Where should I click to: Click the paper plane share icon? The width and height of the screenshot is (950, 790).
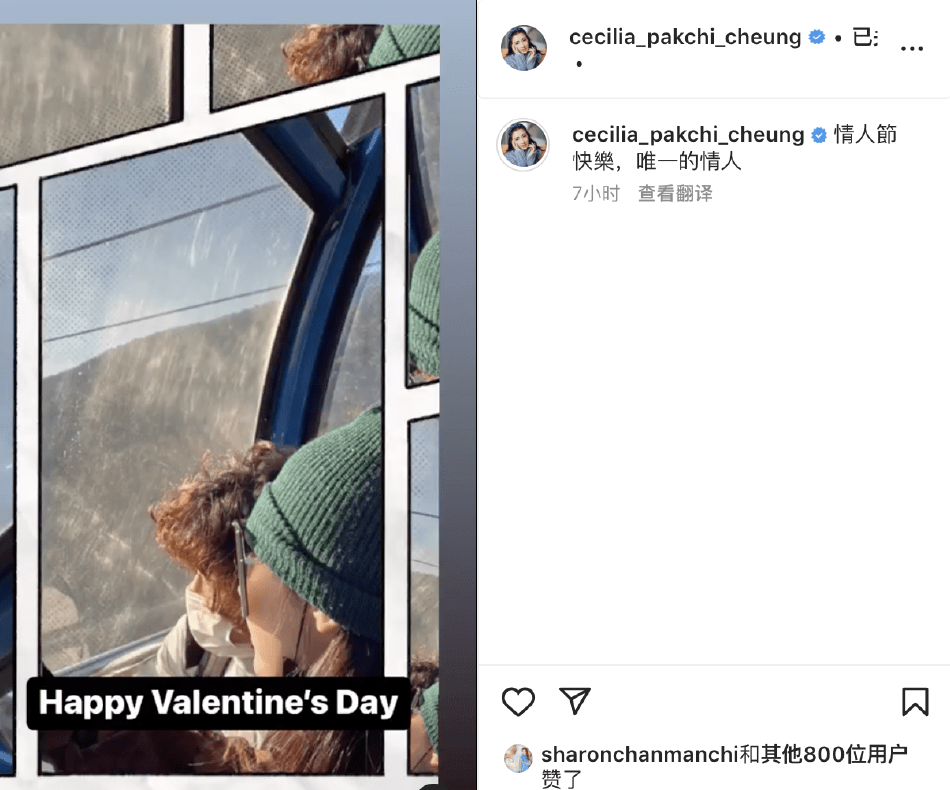tap(575, 701)
